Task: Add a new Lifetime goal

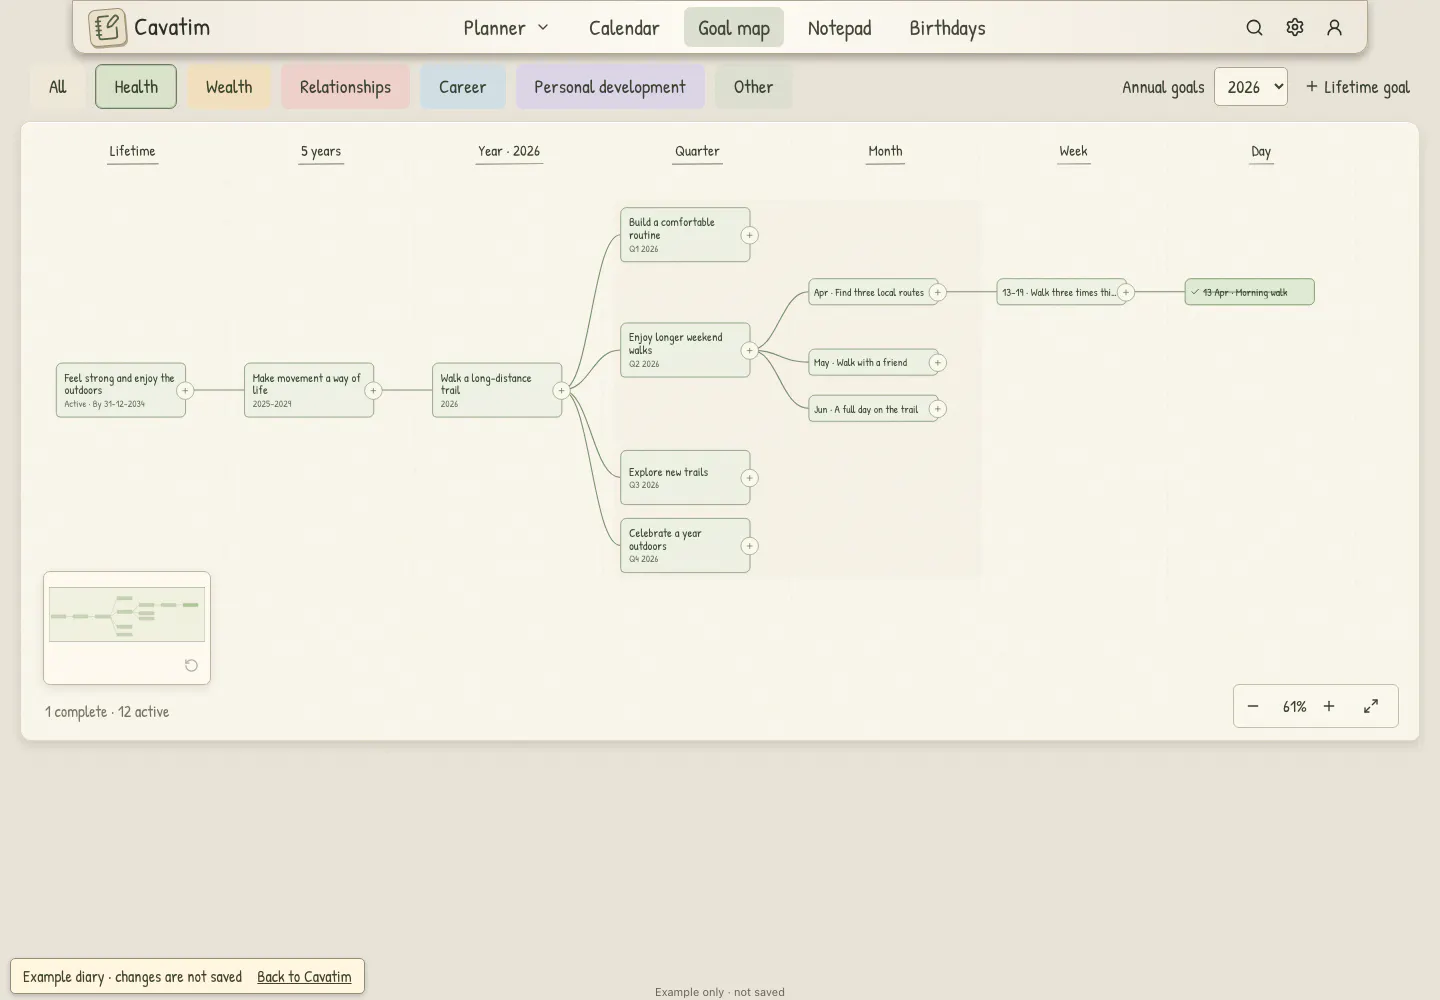Action: coord(1358,87)
